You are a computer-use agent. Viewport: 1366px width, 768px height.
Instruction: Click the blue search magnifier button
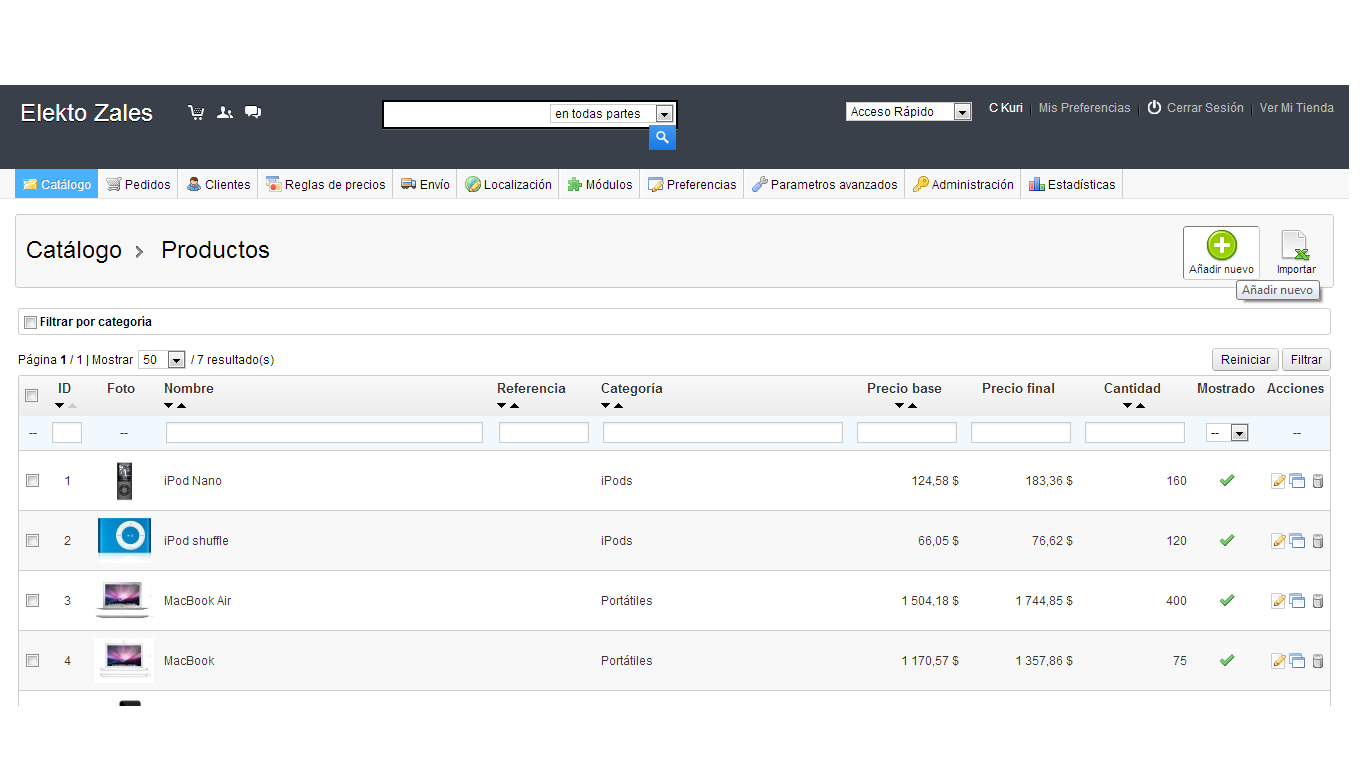coord(662,138)
